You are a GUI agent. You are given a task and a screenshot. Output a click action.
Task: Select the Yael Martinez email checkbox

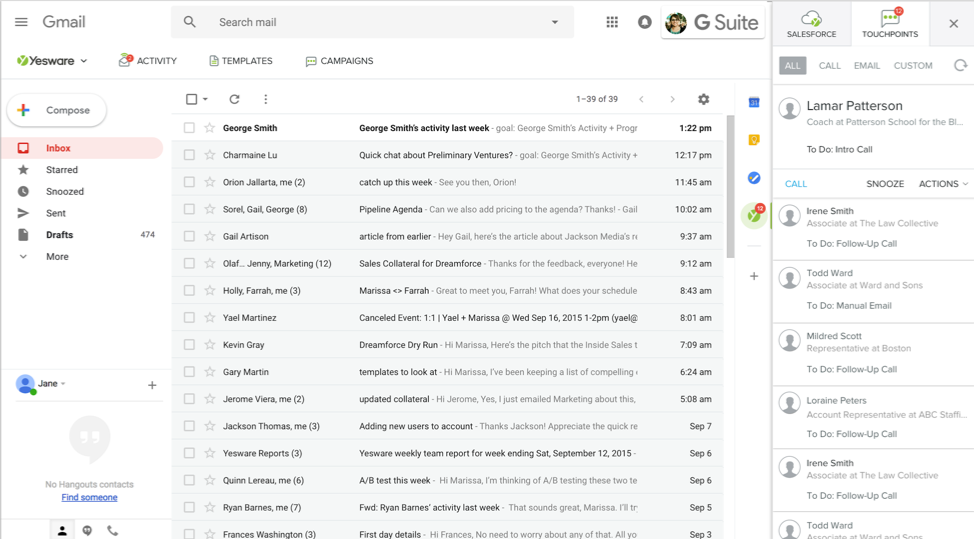click(x=189, y=318)
